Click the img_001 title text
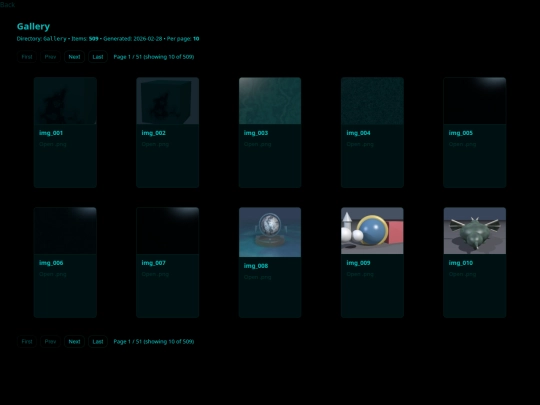The height and width of the screenshot is (405, 540). click(x=51, y=133)
